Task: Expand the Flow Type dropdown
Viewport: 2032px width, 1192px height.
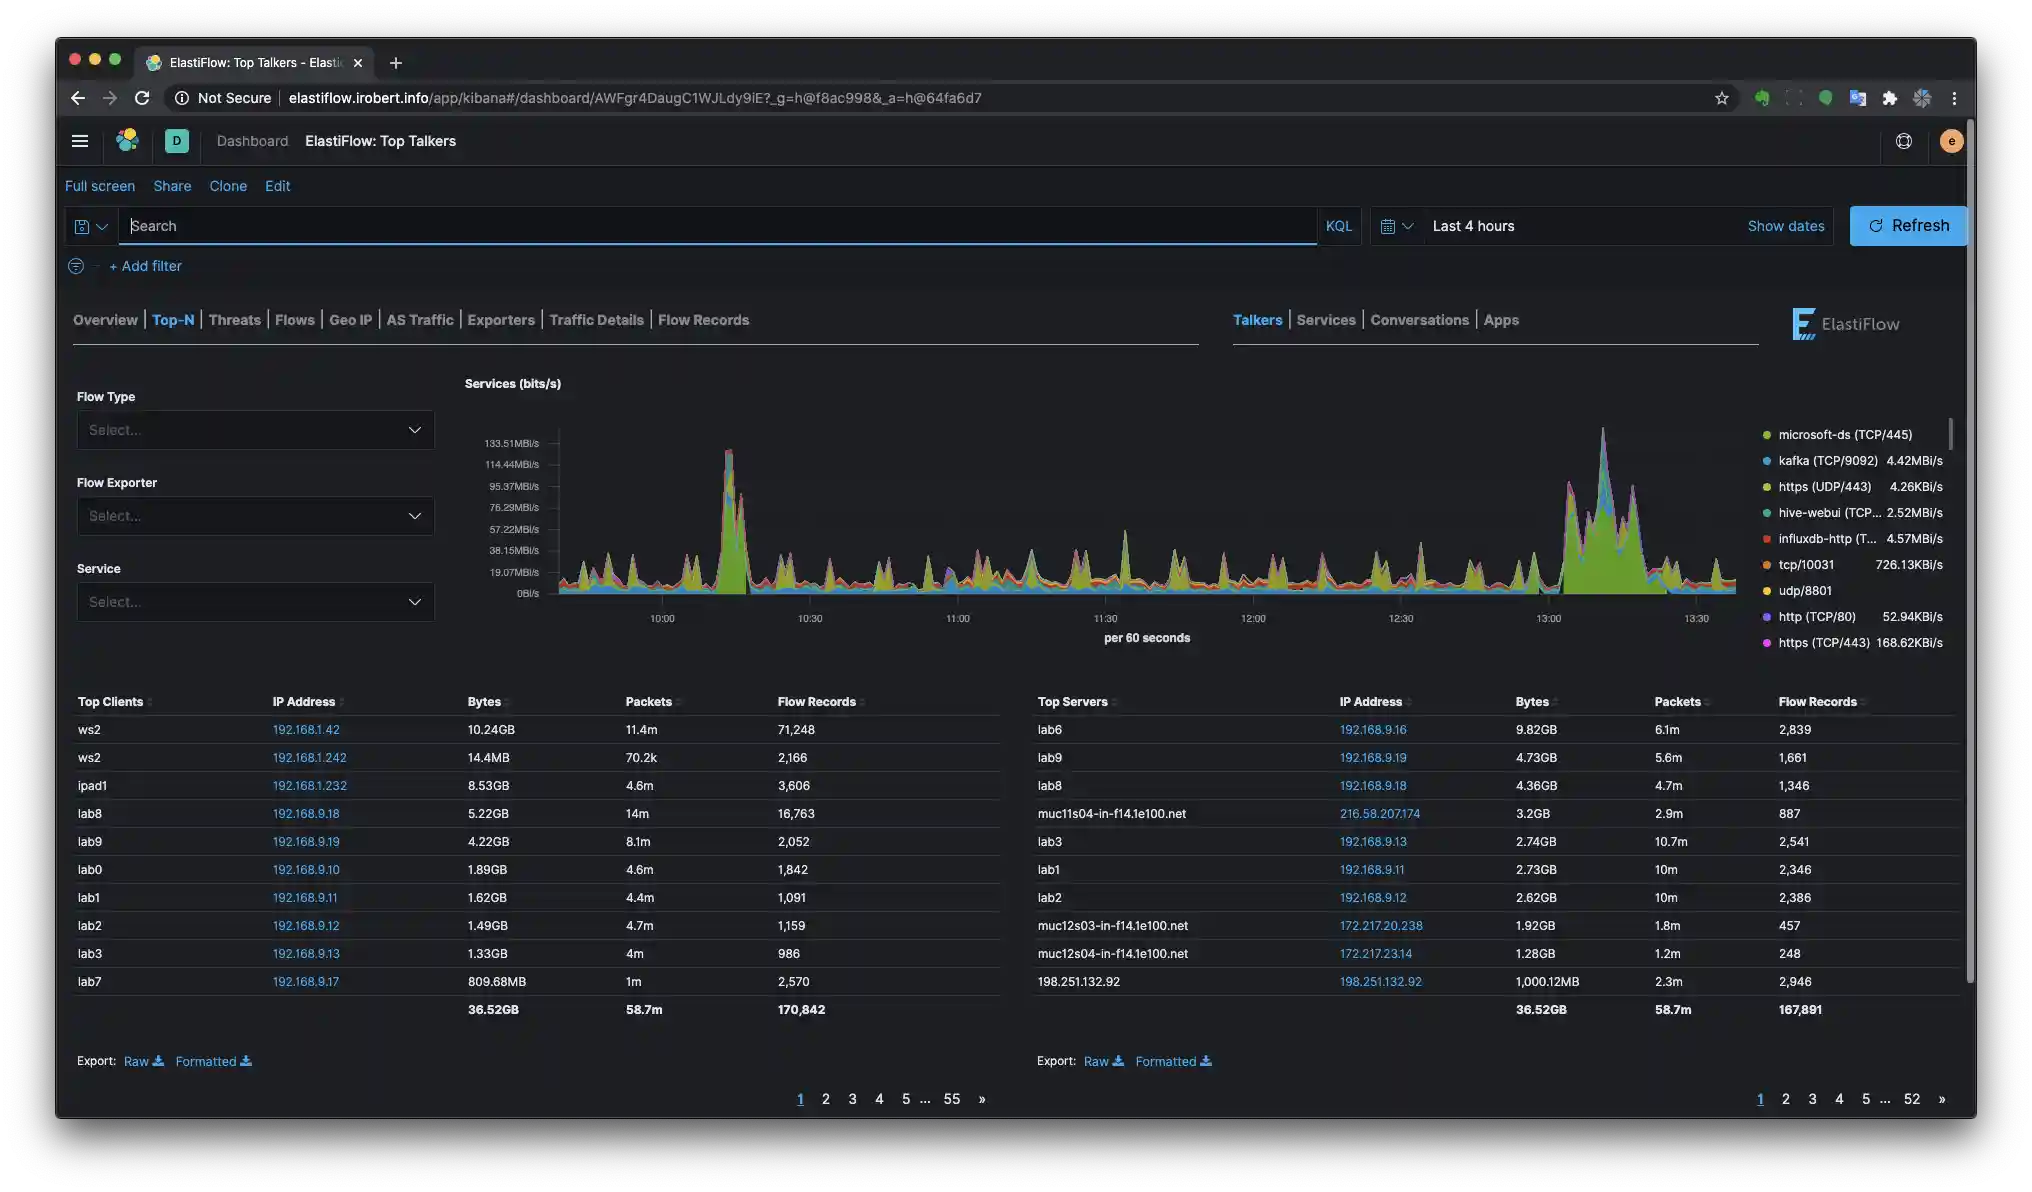Action: point(255,430)
